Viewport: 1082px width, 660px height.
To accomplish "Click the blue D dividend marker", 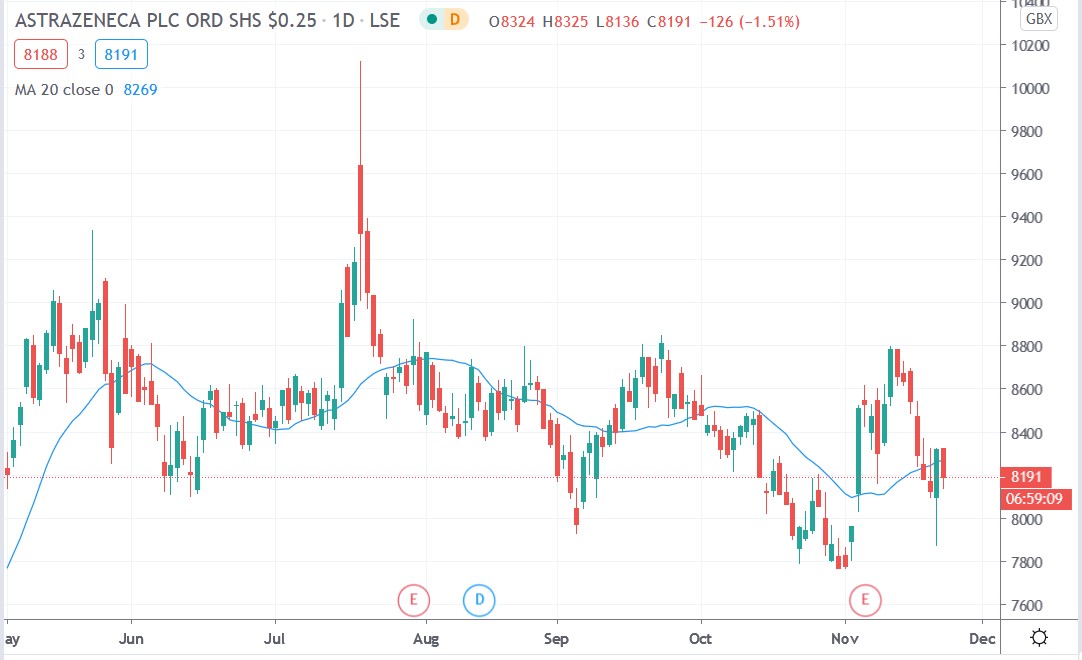I will tap(479, 599).
